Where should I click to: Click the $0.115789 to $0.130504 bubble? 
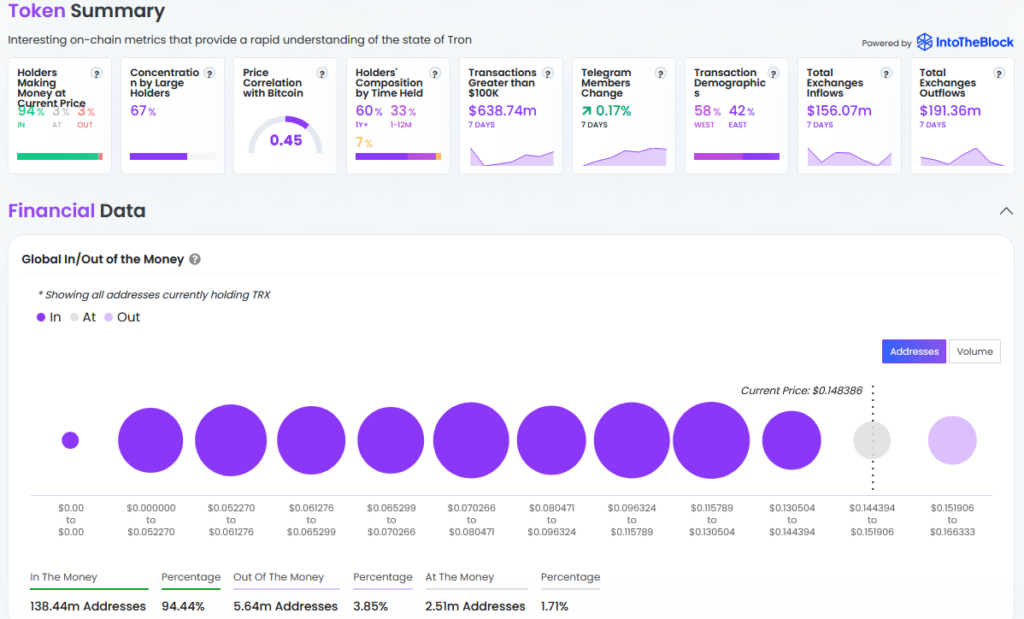coord(711,440)
